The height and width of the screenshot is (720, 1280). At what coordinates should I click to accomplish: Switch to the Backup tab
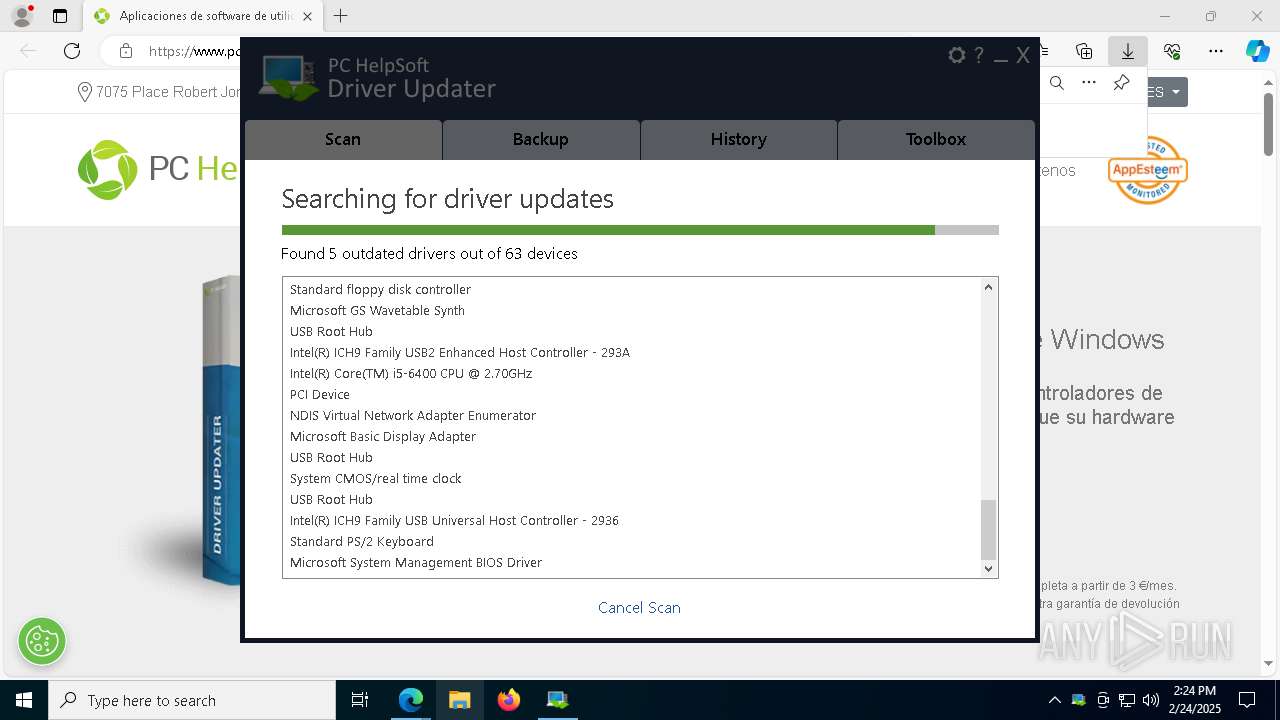[541, 139]
